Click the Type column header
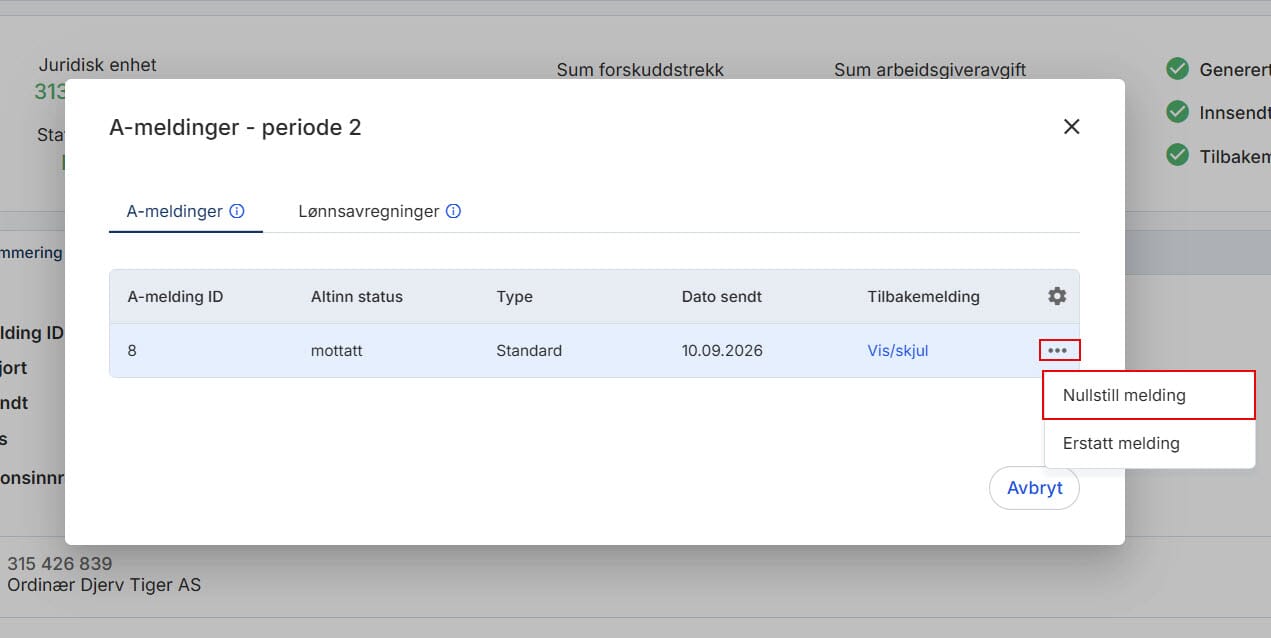This screenshot has height=638, width=1271. point(514,297)
